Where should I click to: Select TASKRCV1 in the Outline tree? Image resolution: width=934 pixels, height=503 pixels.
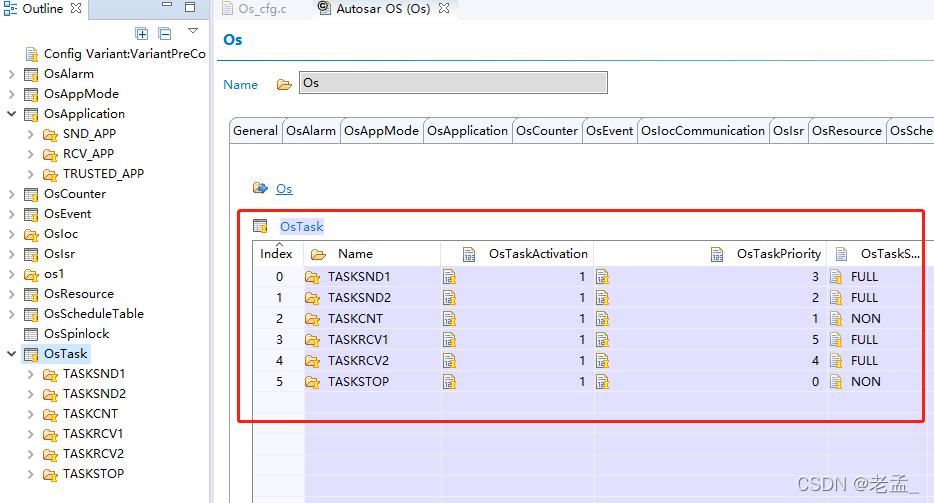coord(93,434)
